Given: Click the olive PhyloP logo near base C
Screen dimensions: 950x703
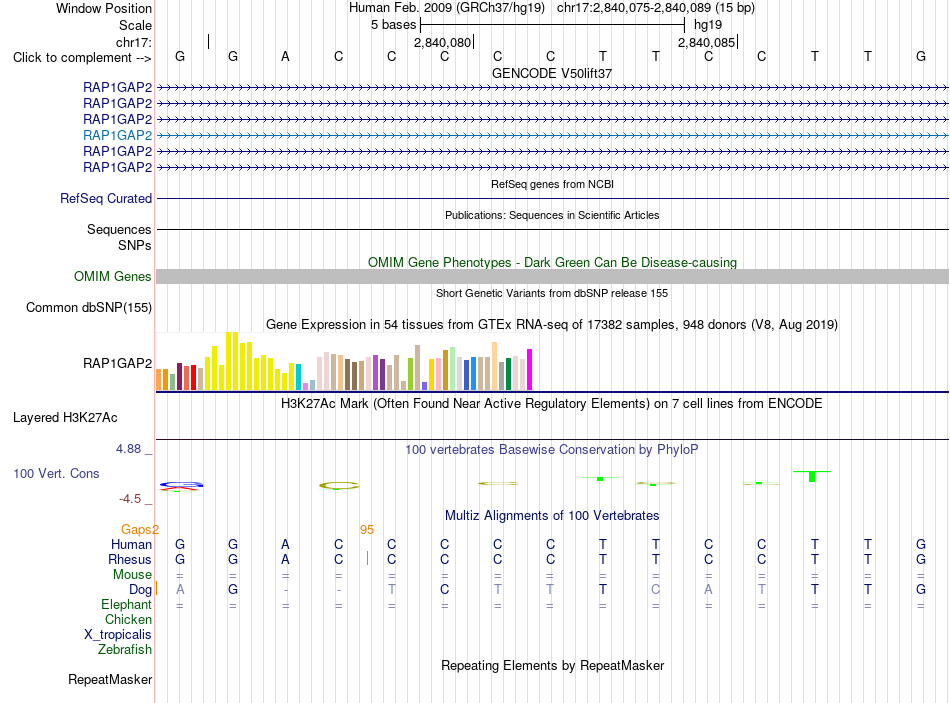Looking at the screenshot, I should (339, 485).
